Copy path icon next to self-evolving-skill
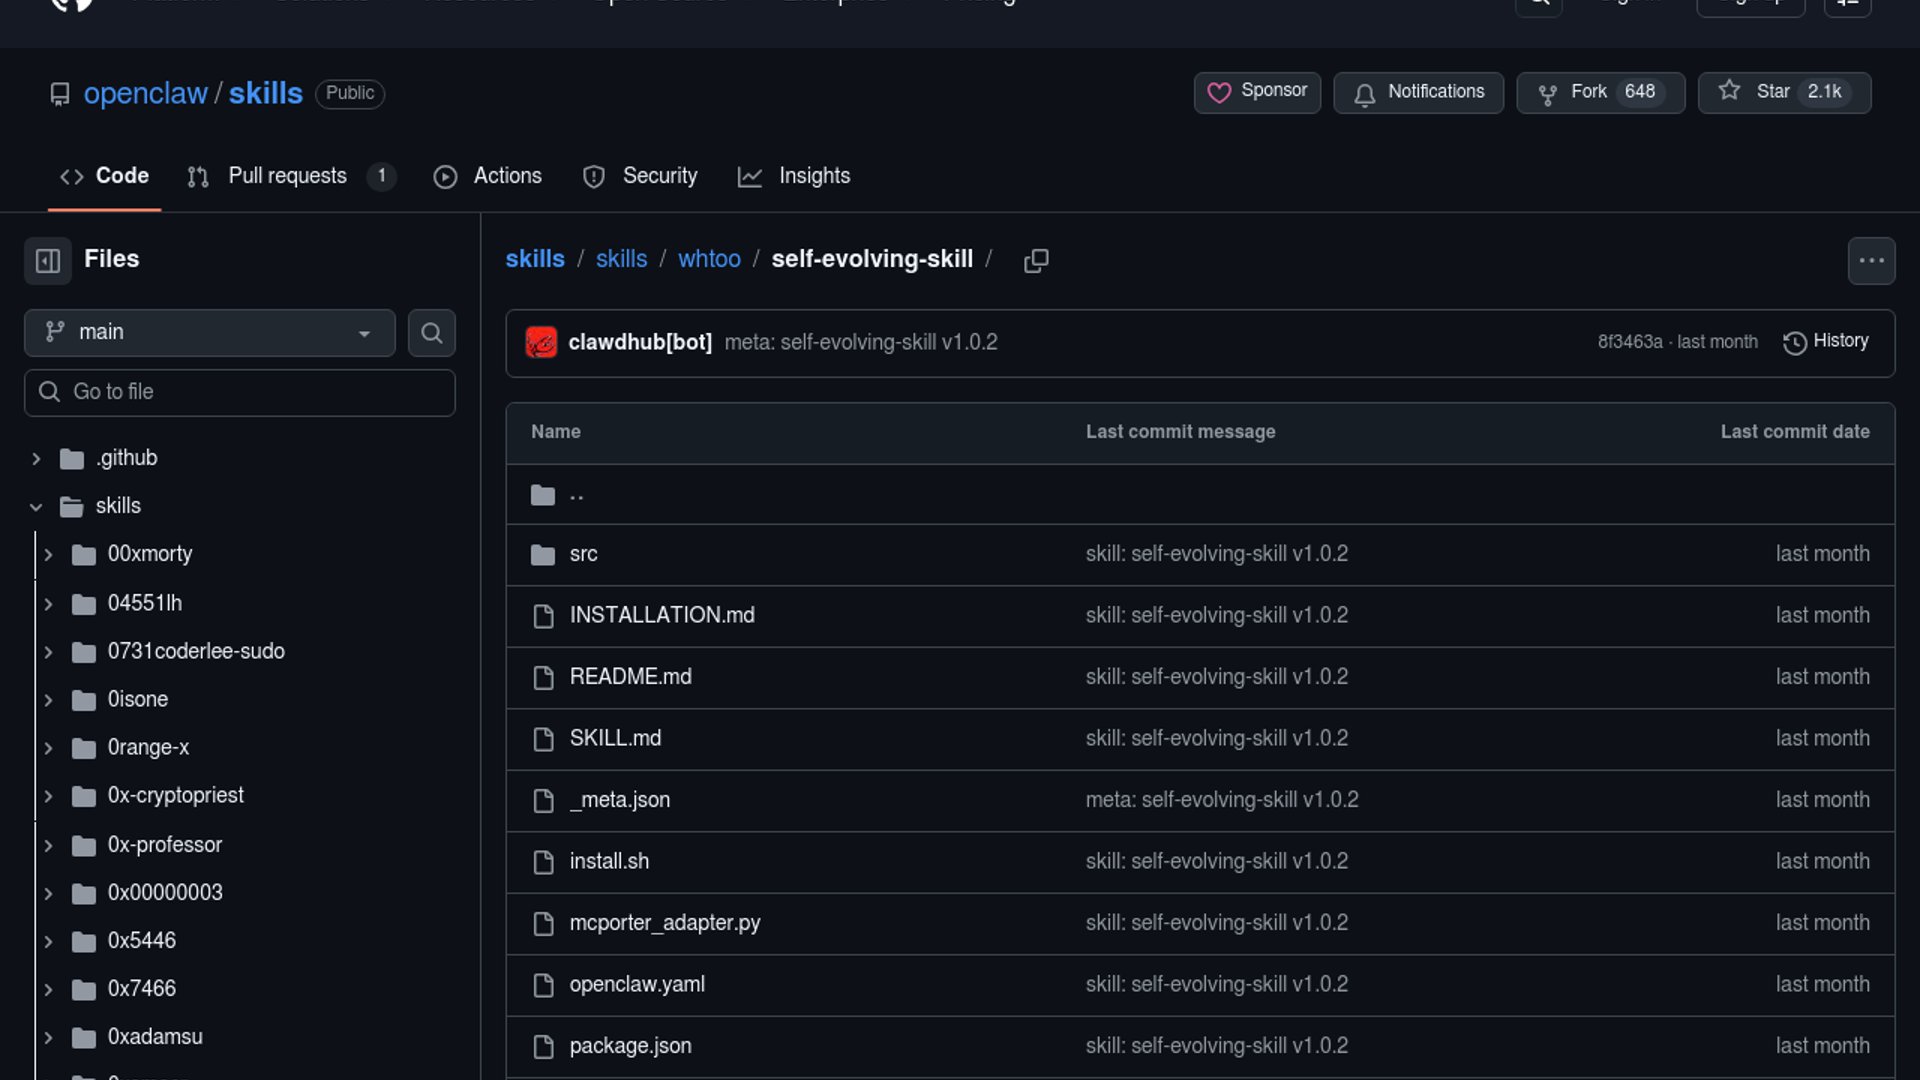The width and height of the screenshot is (1920, 1080). [1036, 261]
